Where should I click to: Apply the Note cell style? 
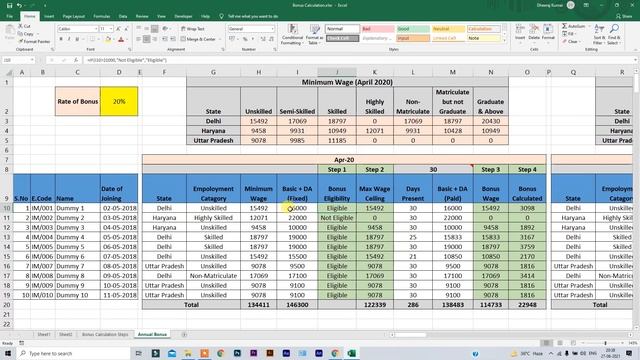coord(483,38)
